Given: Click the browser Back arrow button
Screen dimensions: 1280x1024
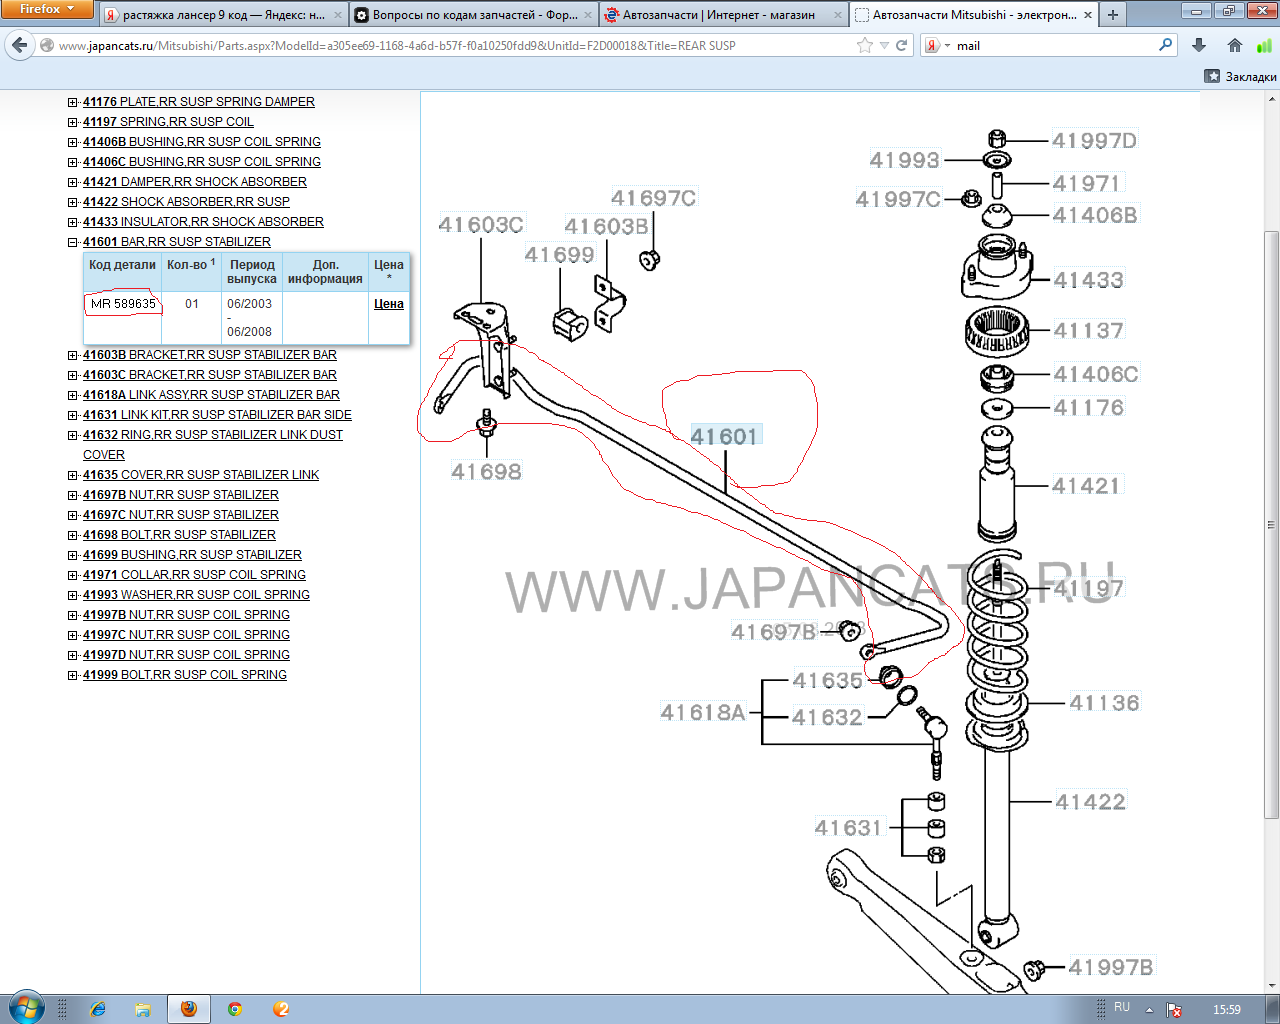Looking at the screenshot, I should (20, 45).
